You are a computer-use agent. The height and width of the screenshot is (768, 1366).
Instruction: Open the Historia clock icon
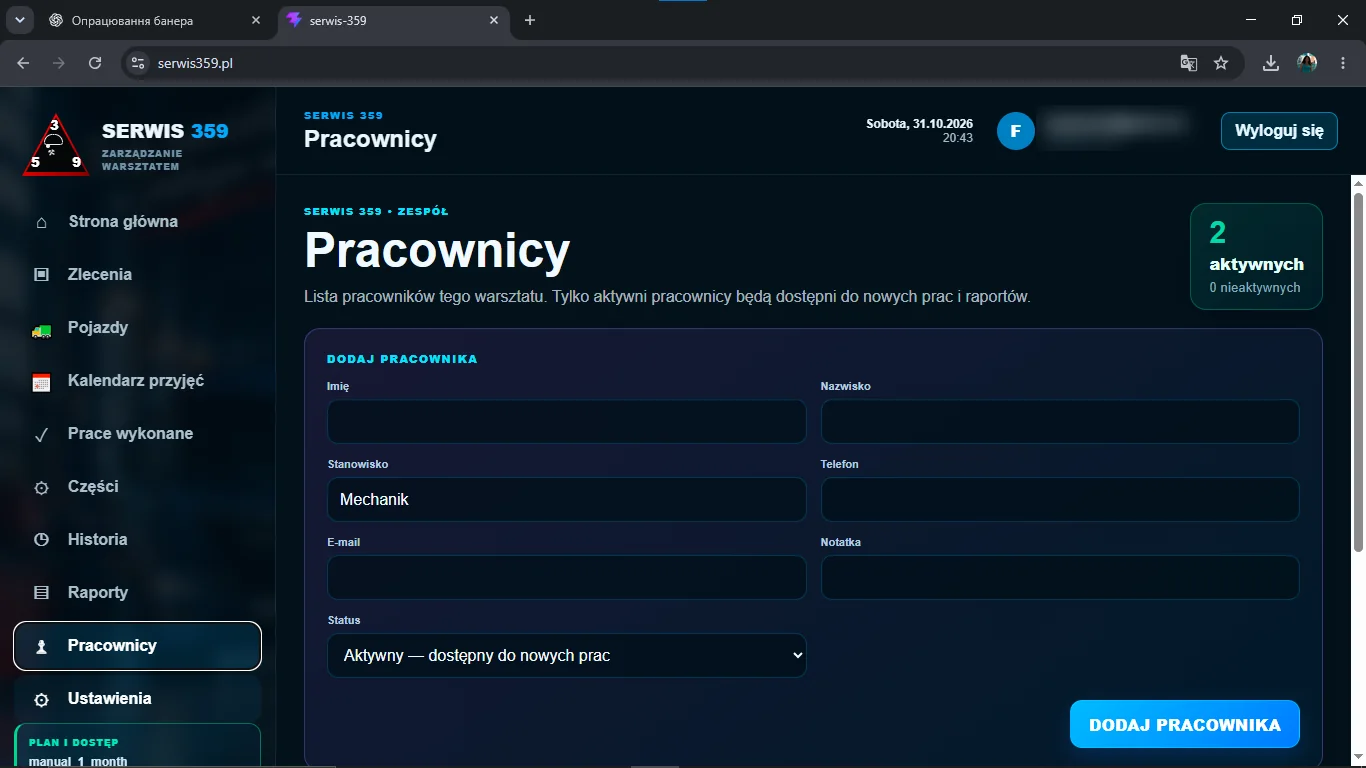[41, 540]
